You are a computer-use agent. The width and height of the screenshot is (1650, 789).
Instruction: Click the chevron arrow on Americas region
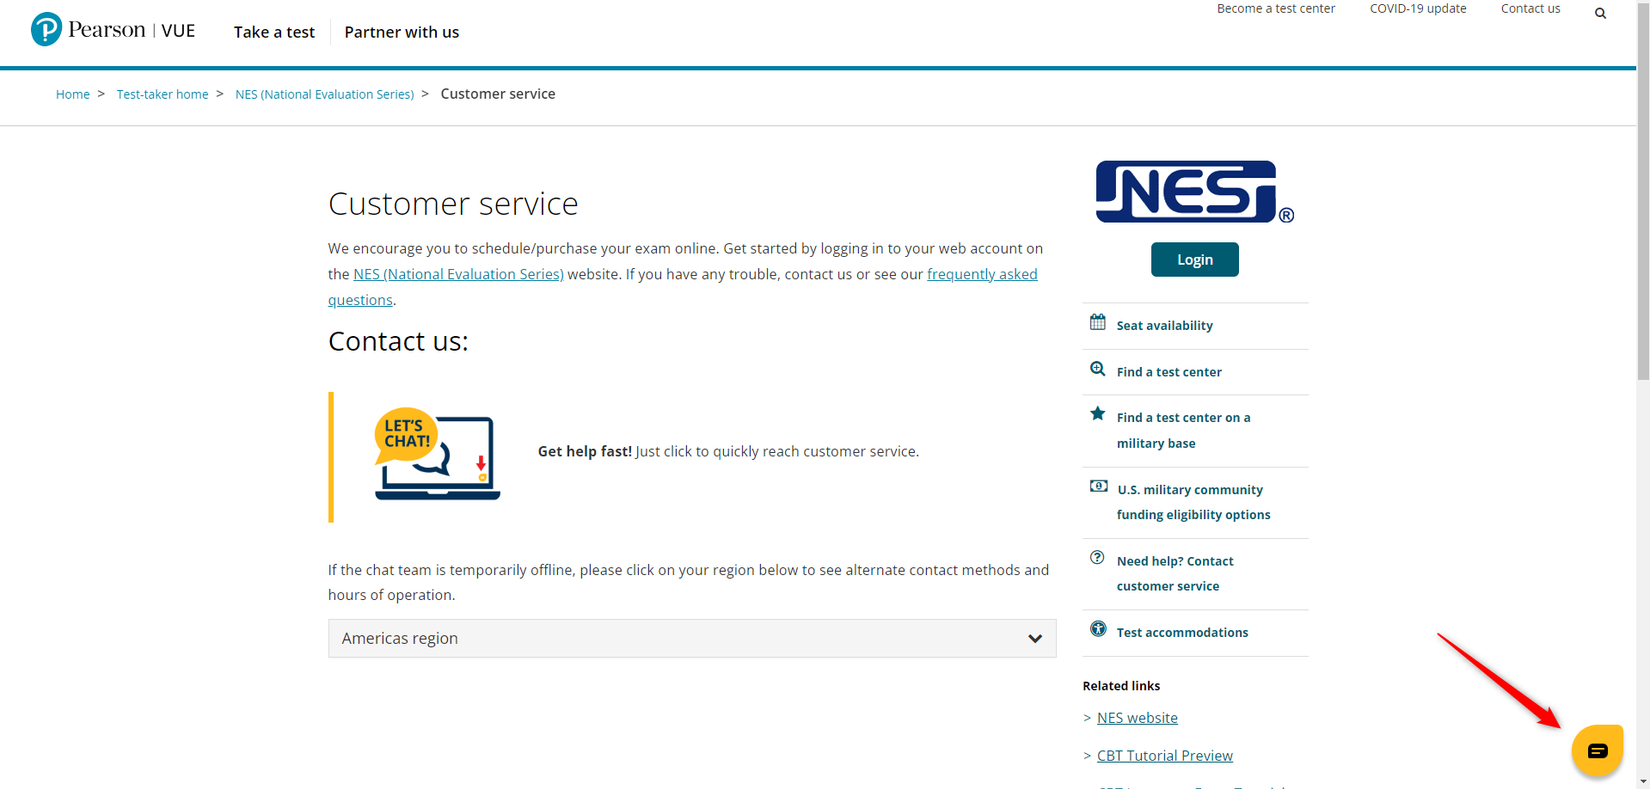pos(1035,639)
